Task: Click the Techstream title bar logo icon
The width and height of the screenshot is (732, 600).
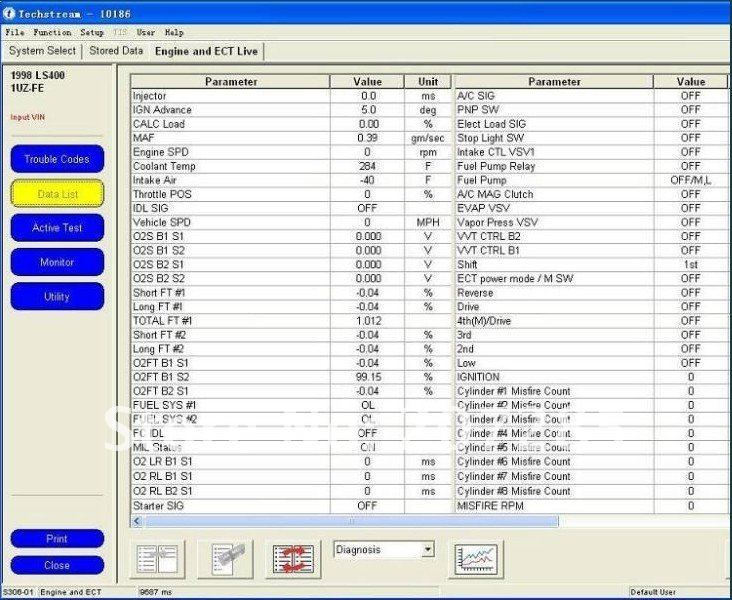Action: tap(9, 14)
